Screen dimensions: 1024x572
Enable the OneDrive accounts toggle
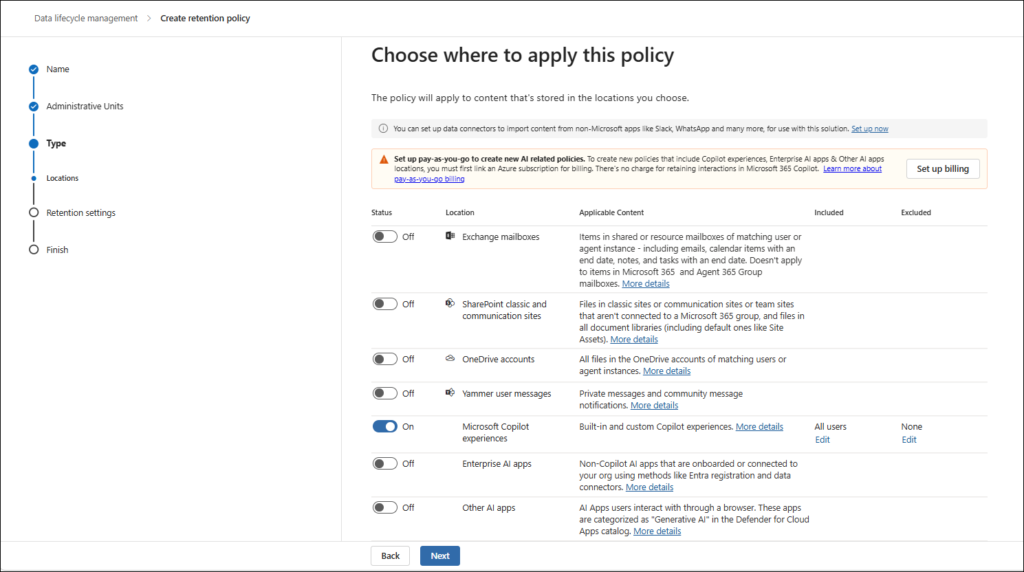click(x=385, y=359)
